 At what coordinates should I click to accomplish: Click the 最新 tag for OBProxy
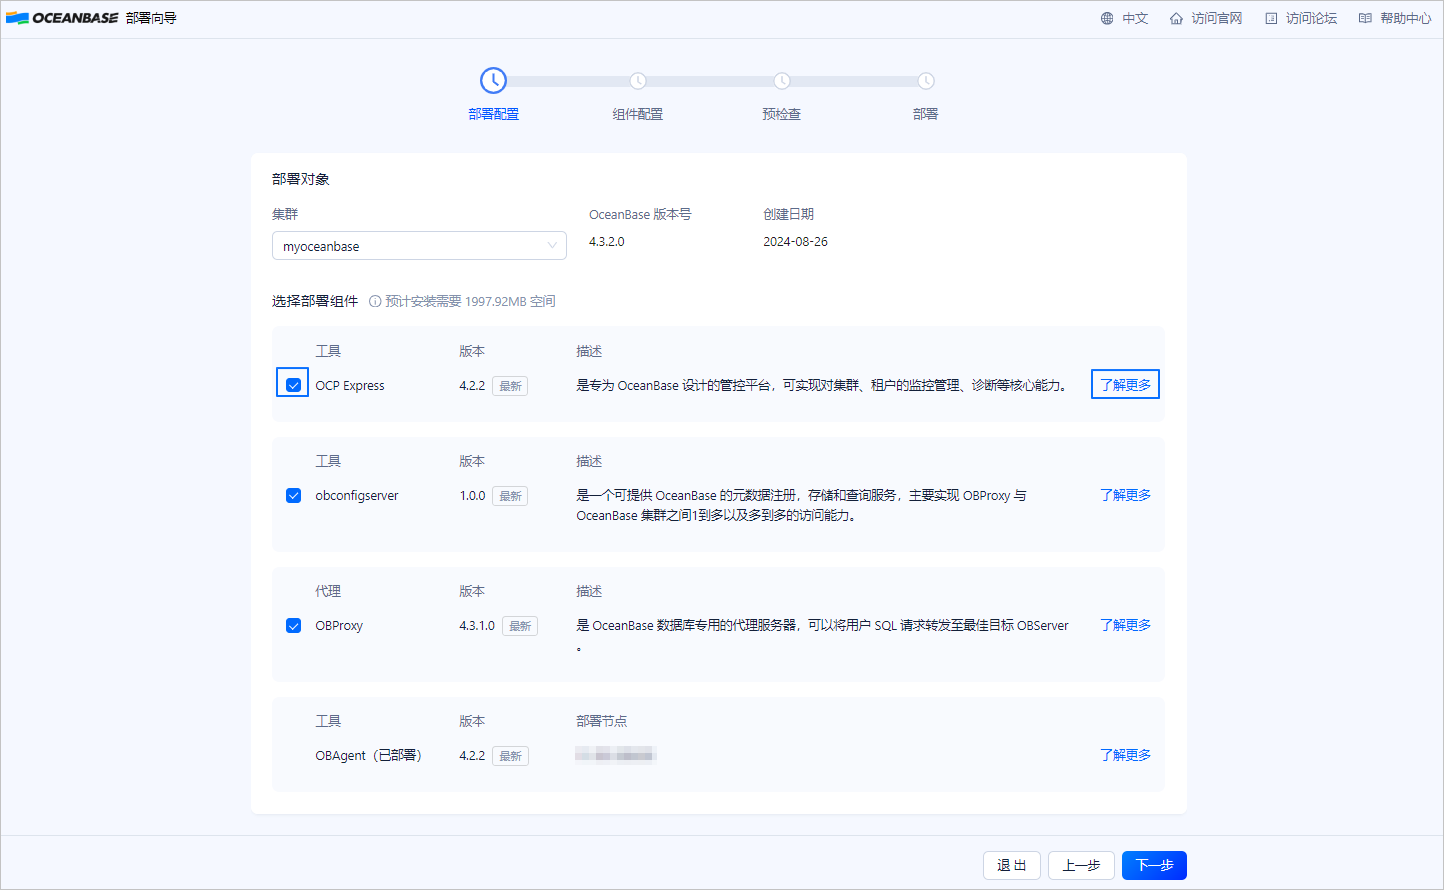pyautogui.click(x=520, y=626)
